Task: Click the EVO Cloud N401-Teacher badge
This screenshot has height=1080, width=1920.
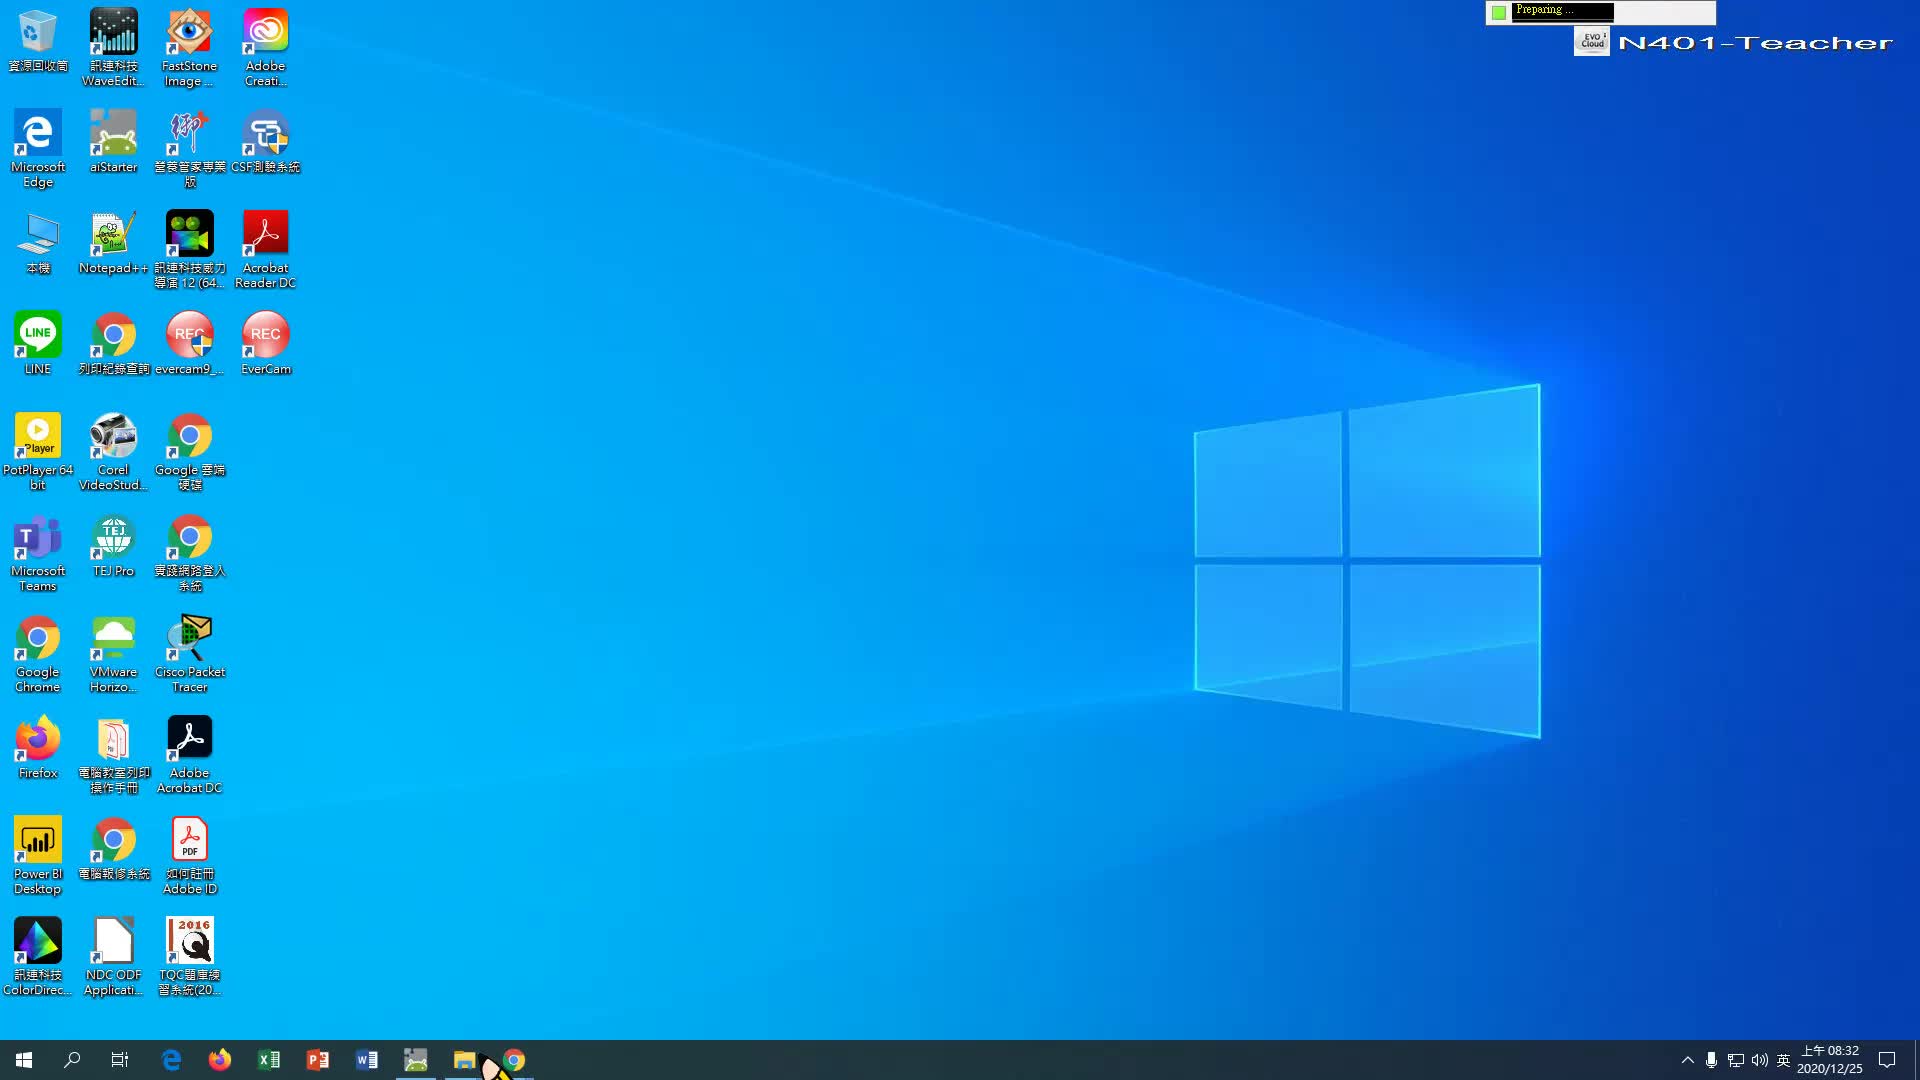Action: [1735, 42]
